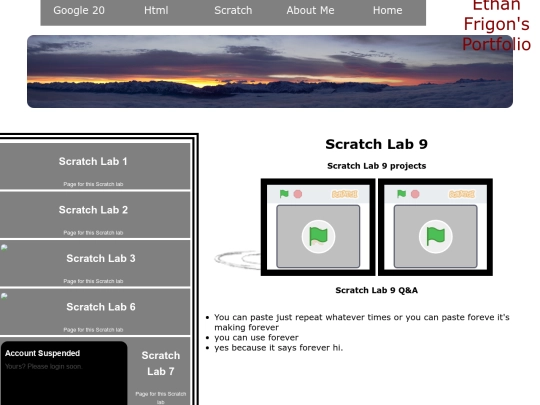The width and height of the screenshot is (540, 405).
Task: Open the Scratch Lab 2 link
Action: (93, 210)
